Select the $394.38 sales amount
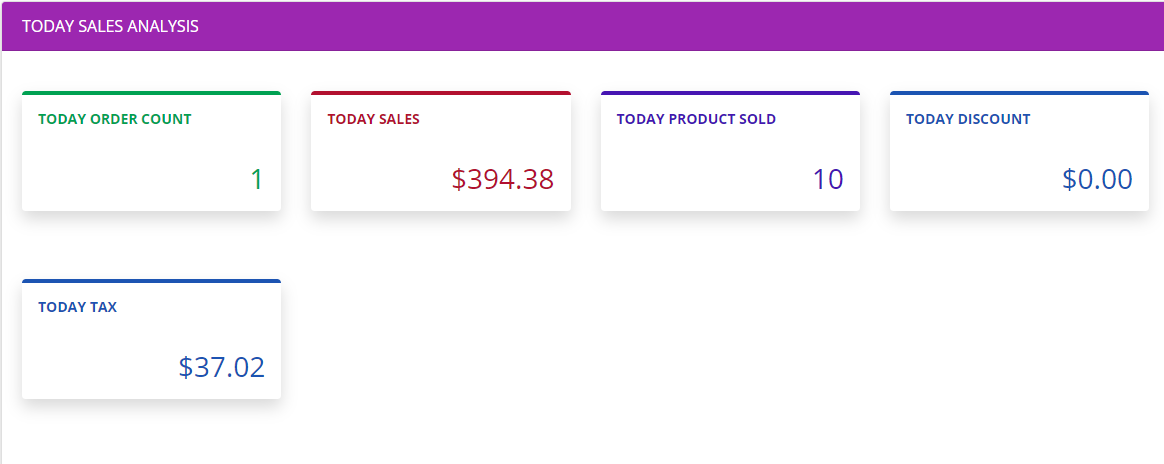Image resolution: width=1164 pixels, height=464 pixels. point(502,180)
